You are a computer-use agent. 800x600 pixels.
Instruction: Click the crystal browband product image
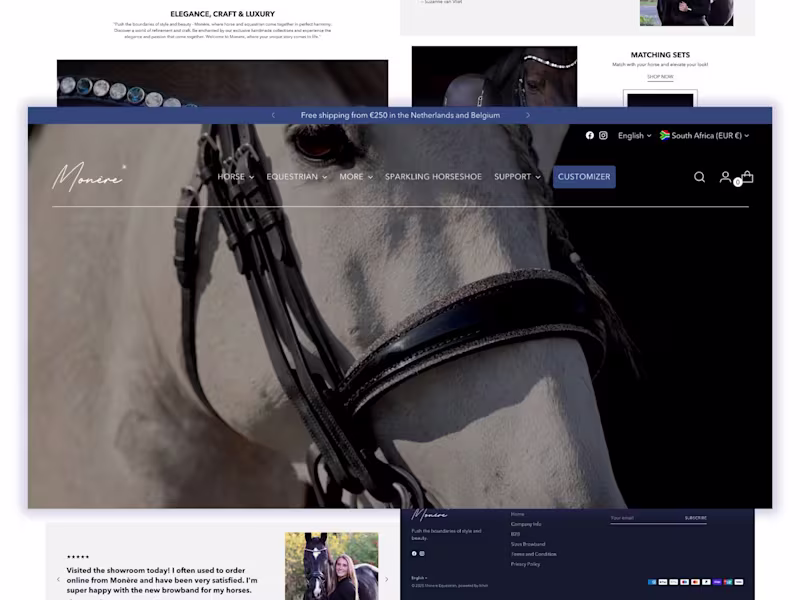(x=222, y=83)
